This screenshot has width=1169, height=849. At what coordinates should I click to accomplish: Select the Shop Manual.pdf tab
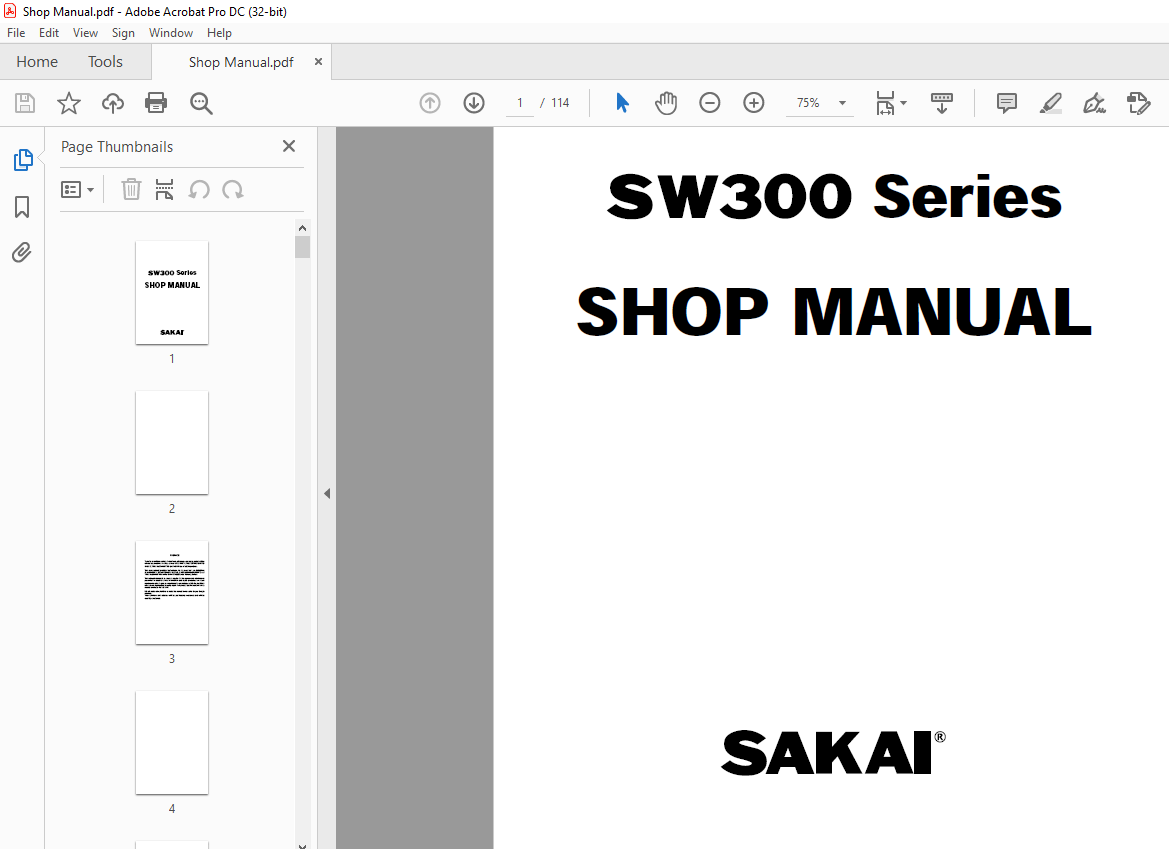pyautogui.click(x=241, y=63)
